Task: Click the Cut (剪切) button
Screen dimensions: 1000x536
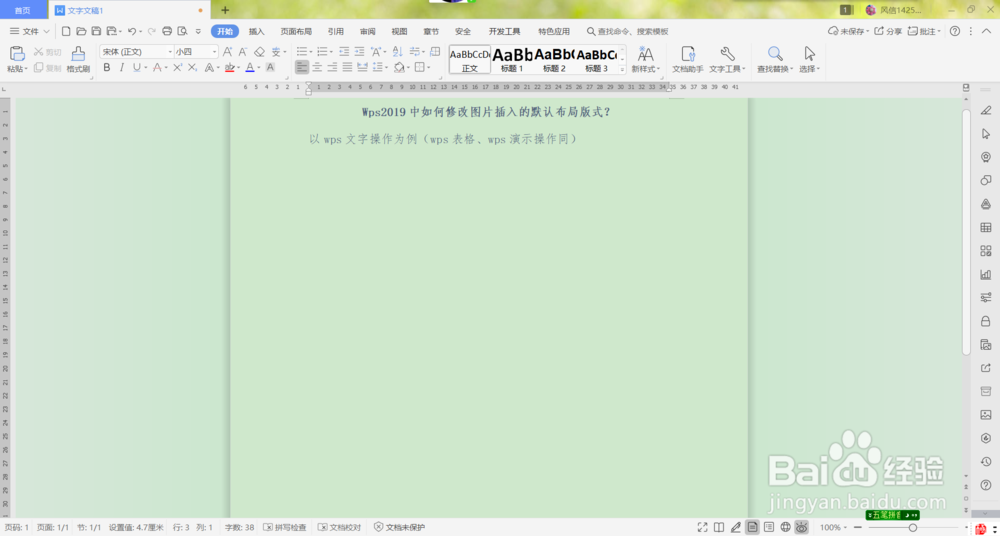Action: point(47,52)
